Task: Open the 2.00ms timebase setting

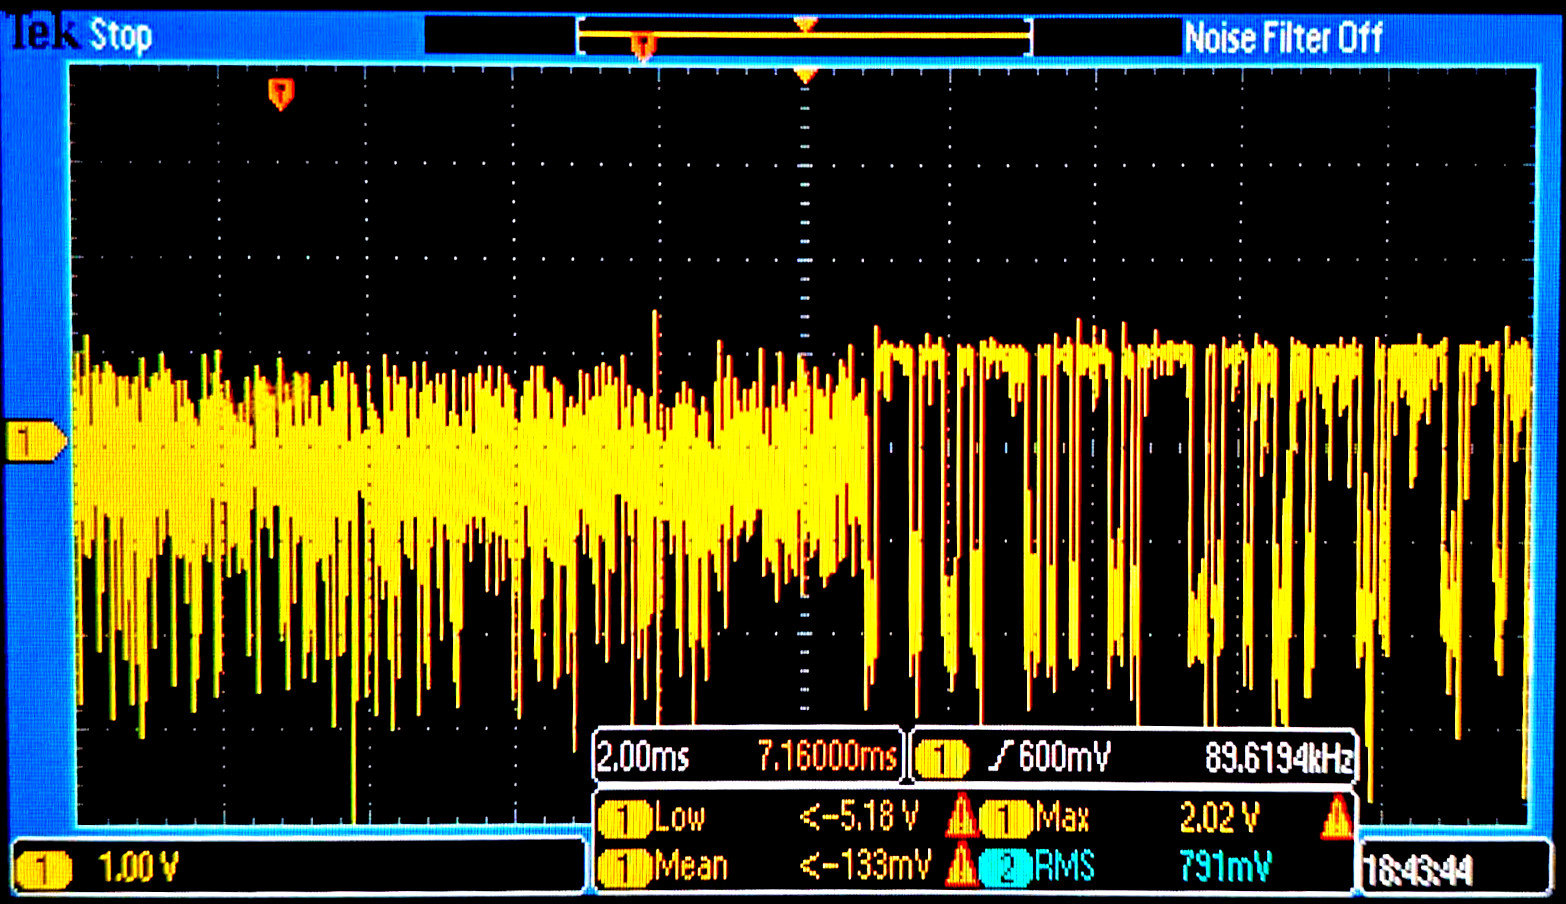Action: pyautogui.click(x=642, y=757)
